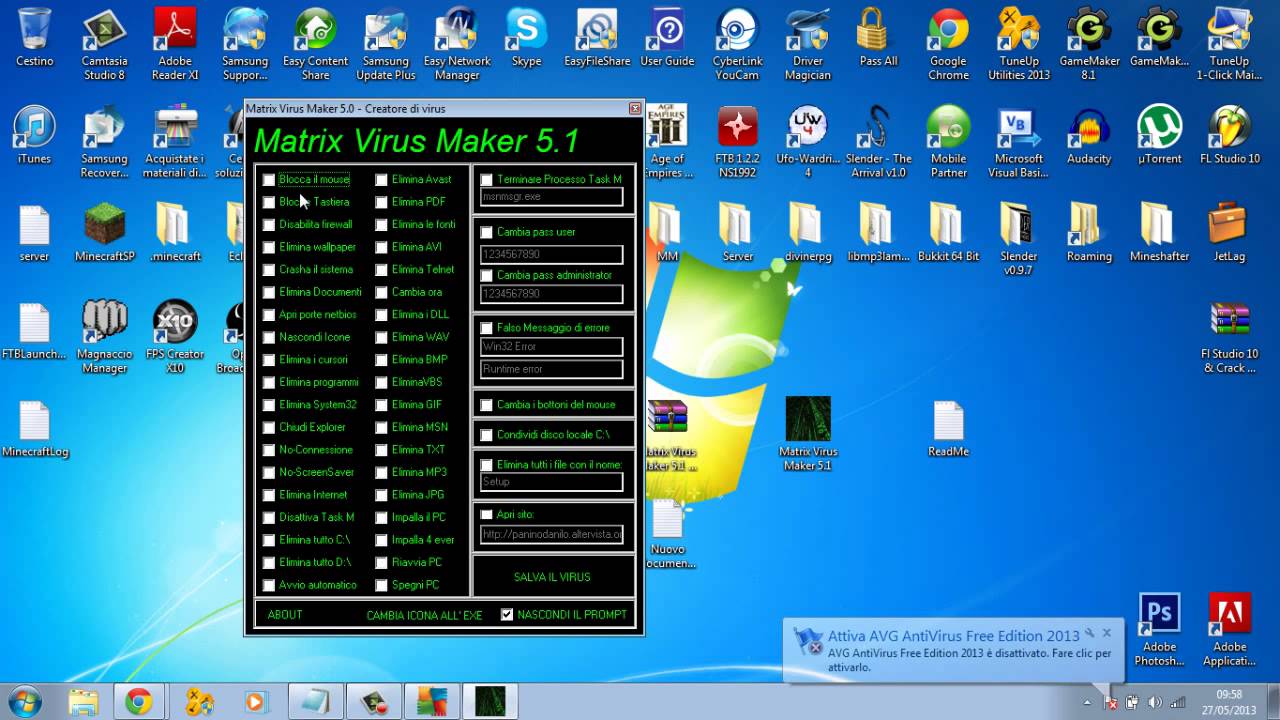Screen dimensions: 1280x720
Task: Check the Cambia ora option
Action: point(382,292)
